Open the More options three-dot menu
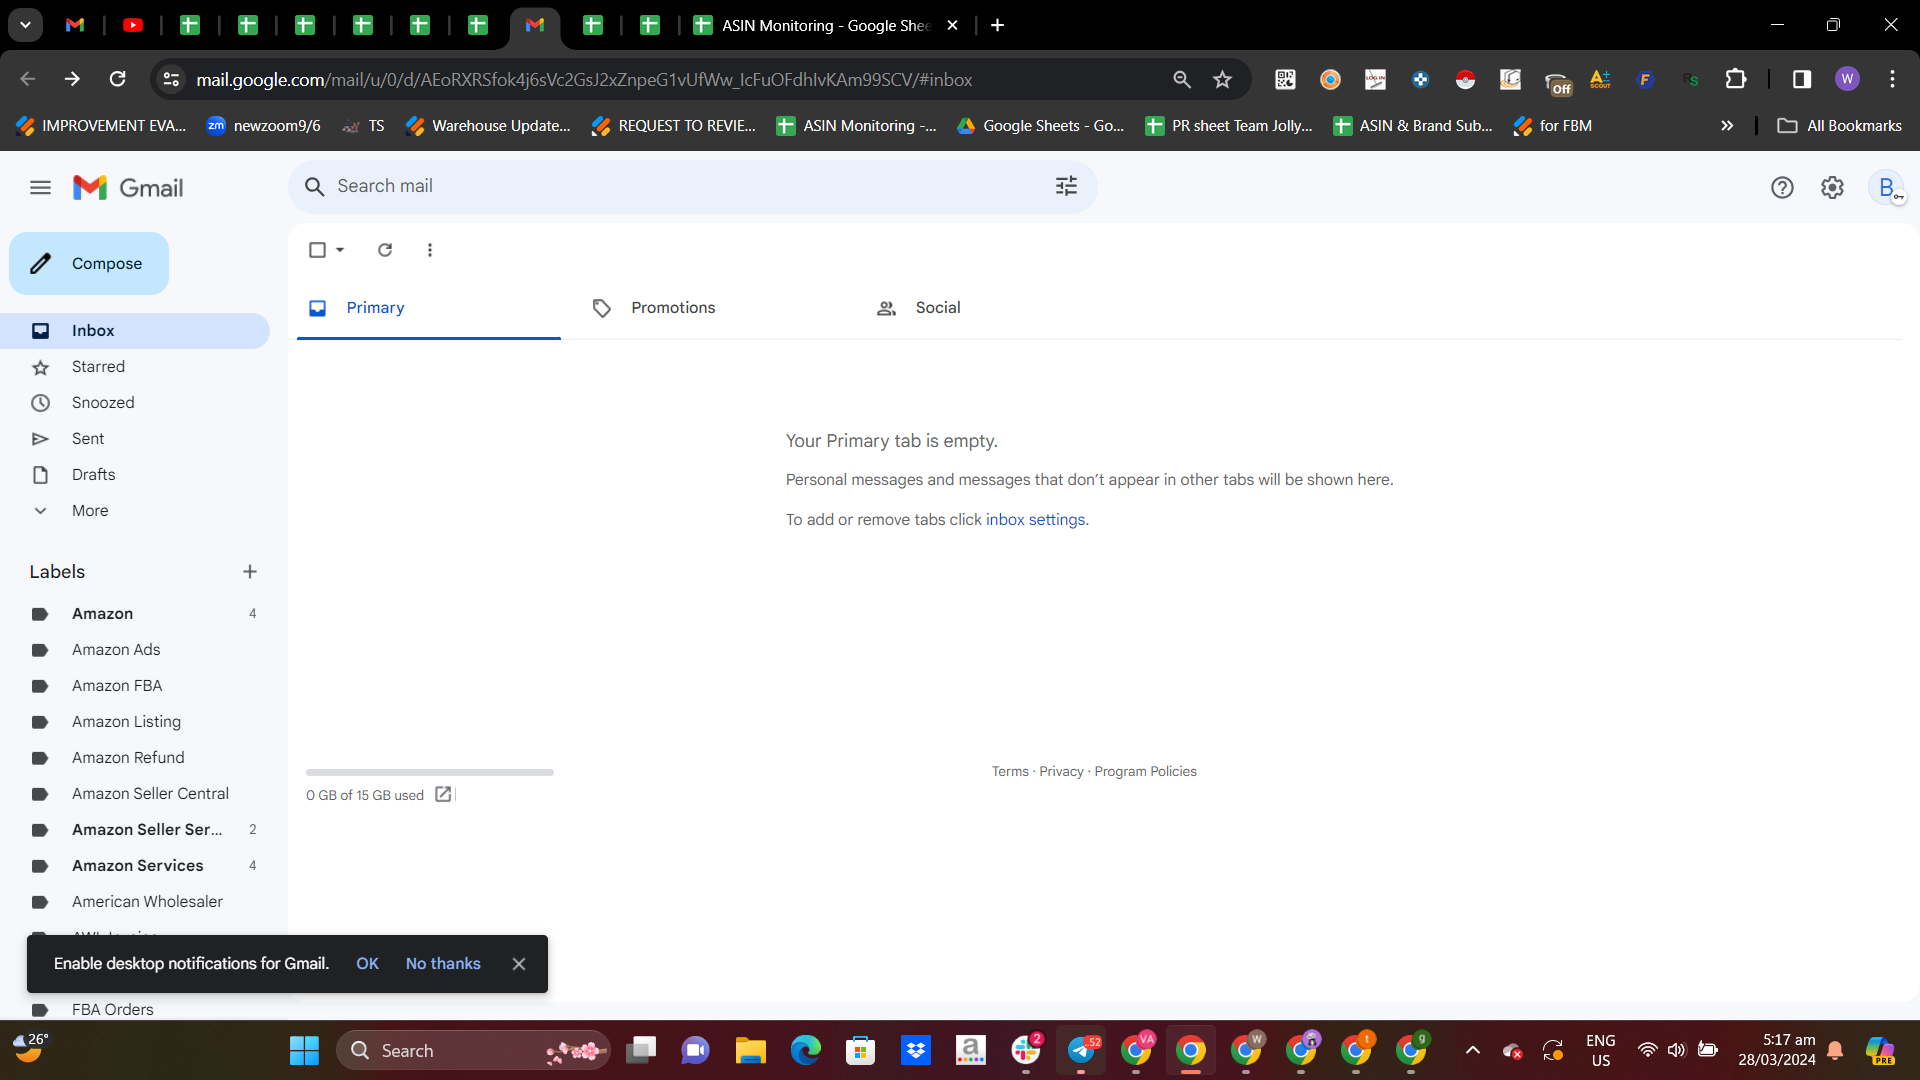The height and width of the screenshot is (1080, 1920). (x=430, y=250)
